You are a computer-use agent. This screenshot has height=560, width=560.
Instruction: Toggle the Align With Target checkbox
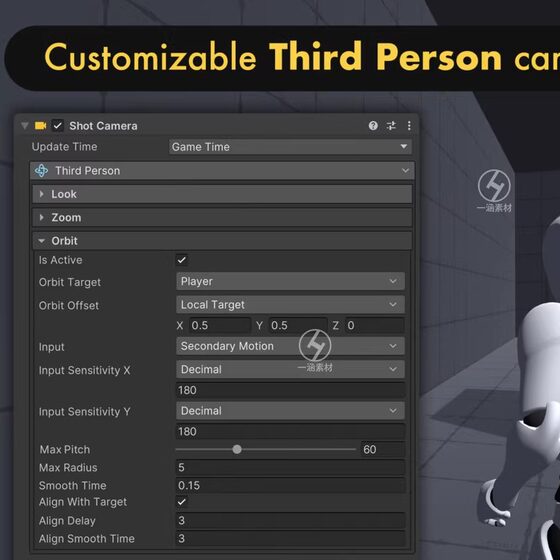181,502
